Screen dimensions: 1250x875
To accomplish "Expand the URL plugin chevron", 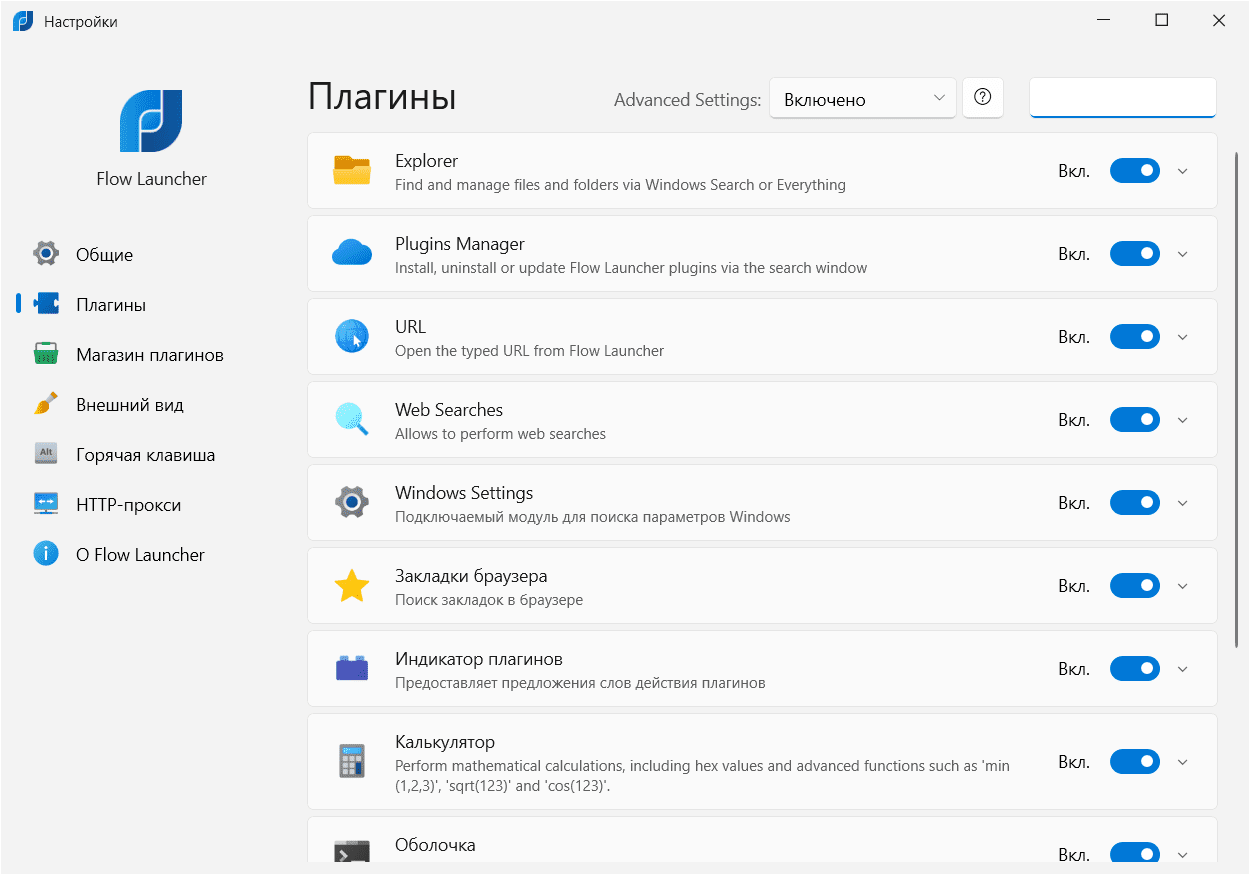I will (x=1183, y=337).
